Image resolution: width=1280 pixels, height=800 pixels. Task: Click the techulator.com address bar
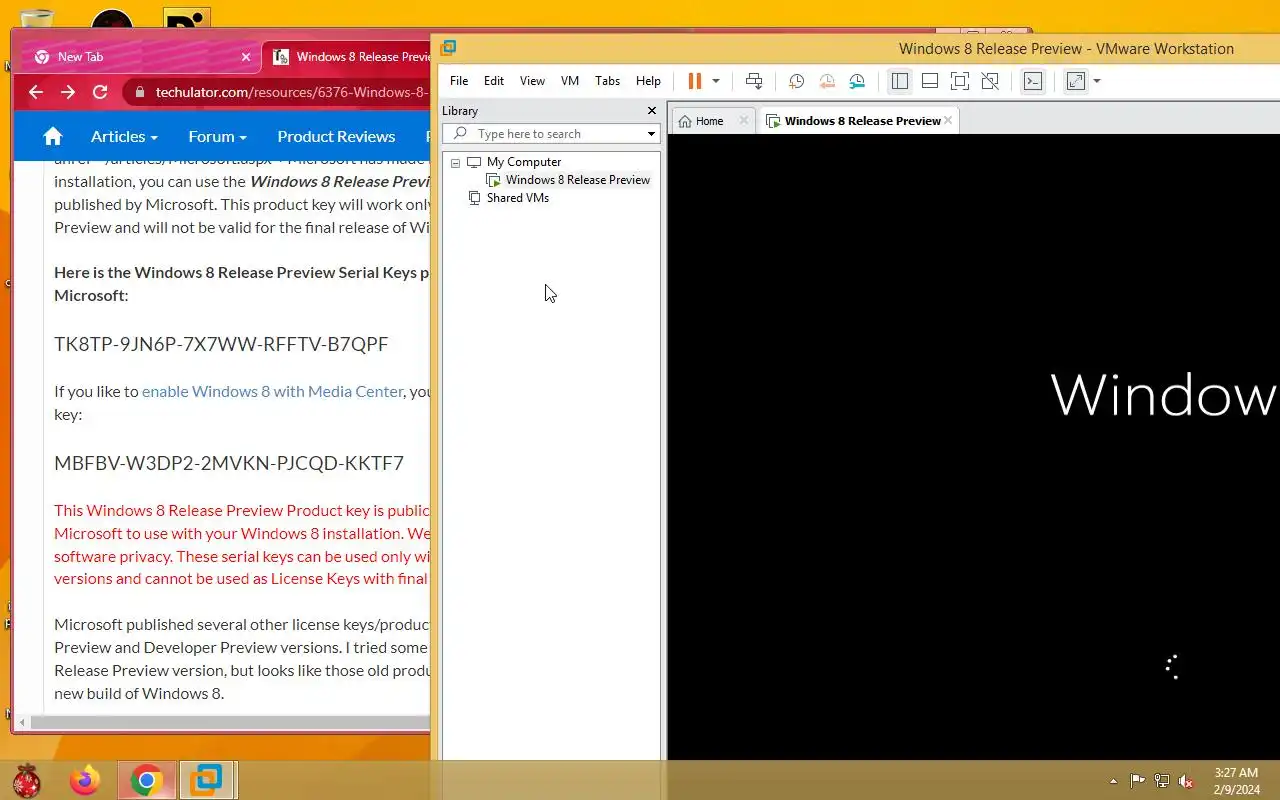292,92
